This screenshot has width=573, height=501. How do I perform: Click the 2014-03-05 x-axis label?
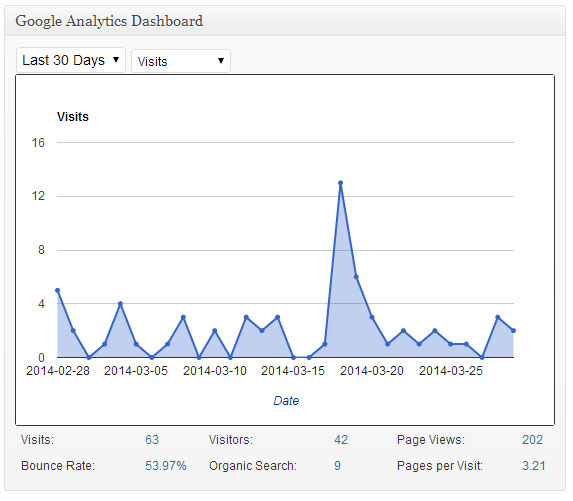tap(136, 371)
